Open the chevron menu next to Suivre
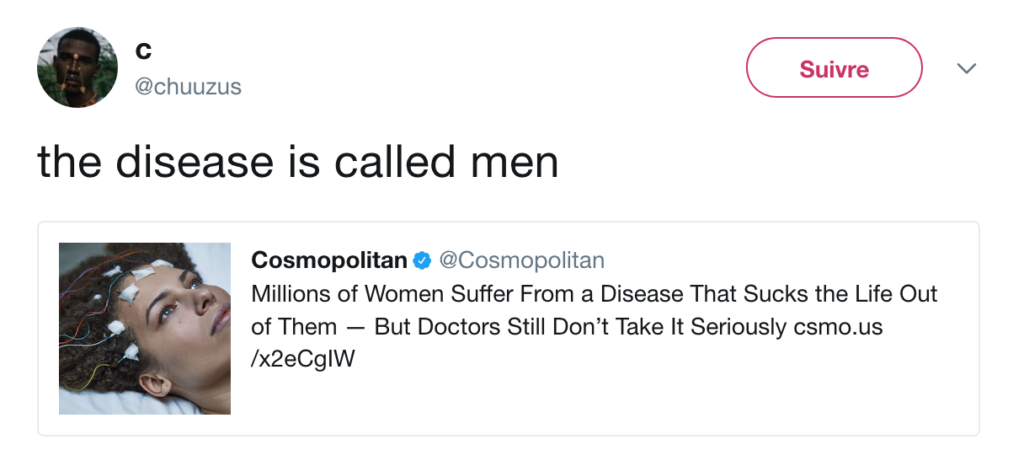 pyautogui.click(x=966, y=68)
